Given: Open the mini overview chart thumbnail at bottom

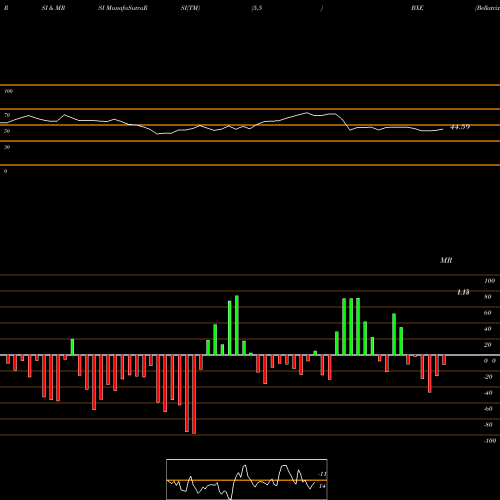Looking at the screenshot, I should pyautogui.click(x=247, y=479).
